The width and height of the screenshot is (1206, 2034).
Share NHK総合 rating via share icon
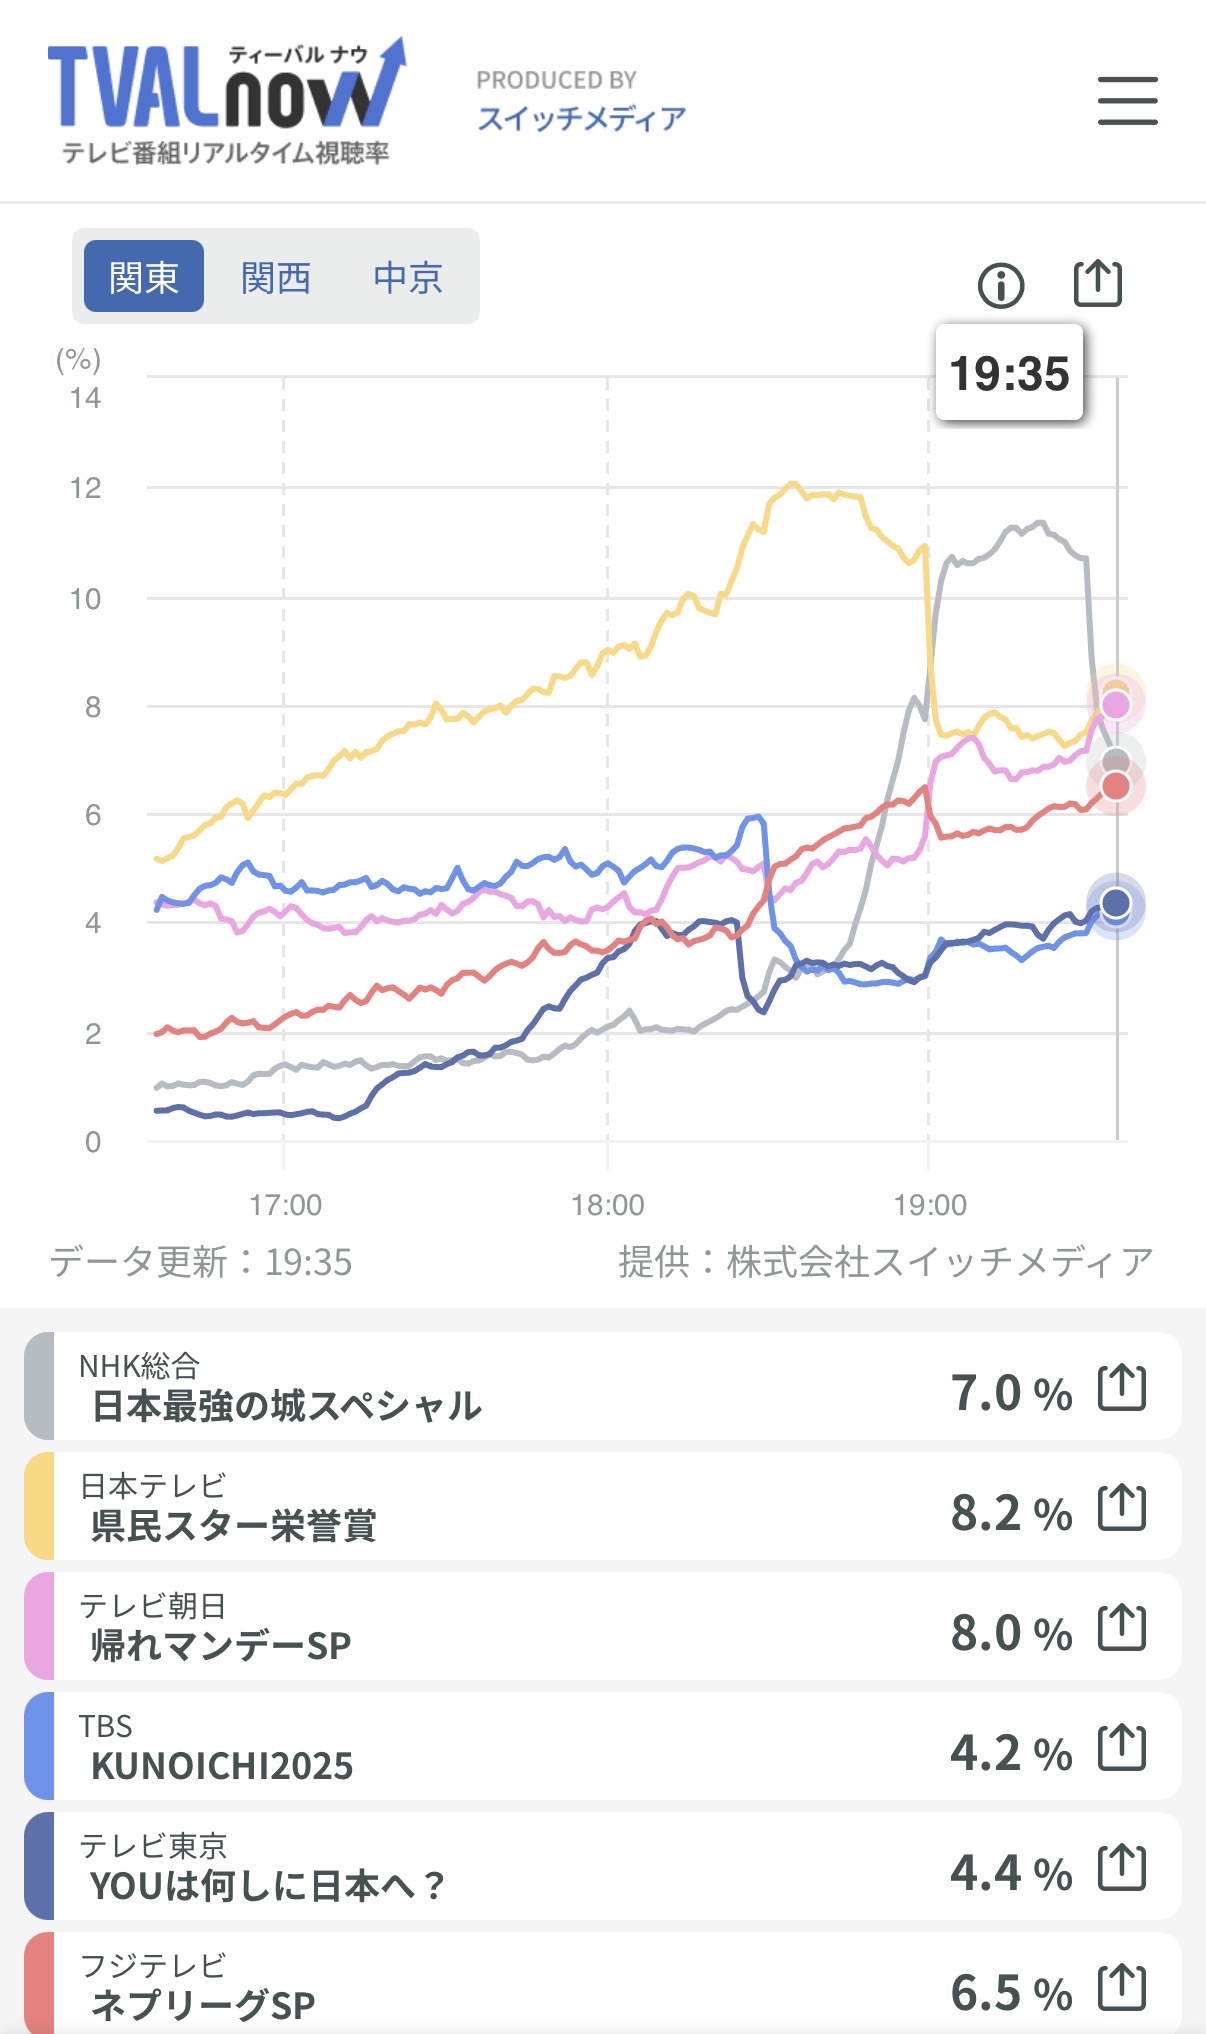[1121, 1388]
